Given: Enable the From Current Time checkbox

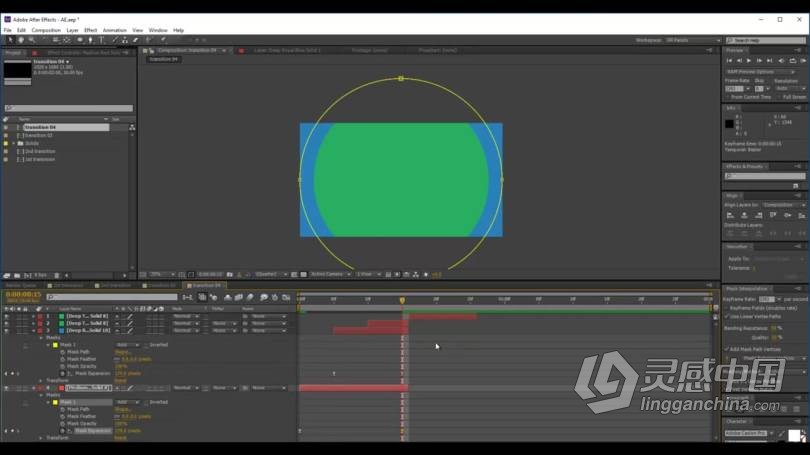Looking at the screenshot, I should point(729,97).
